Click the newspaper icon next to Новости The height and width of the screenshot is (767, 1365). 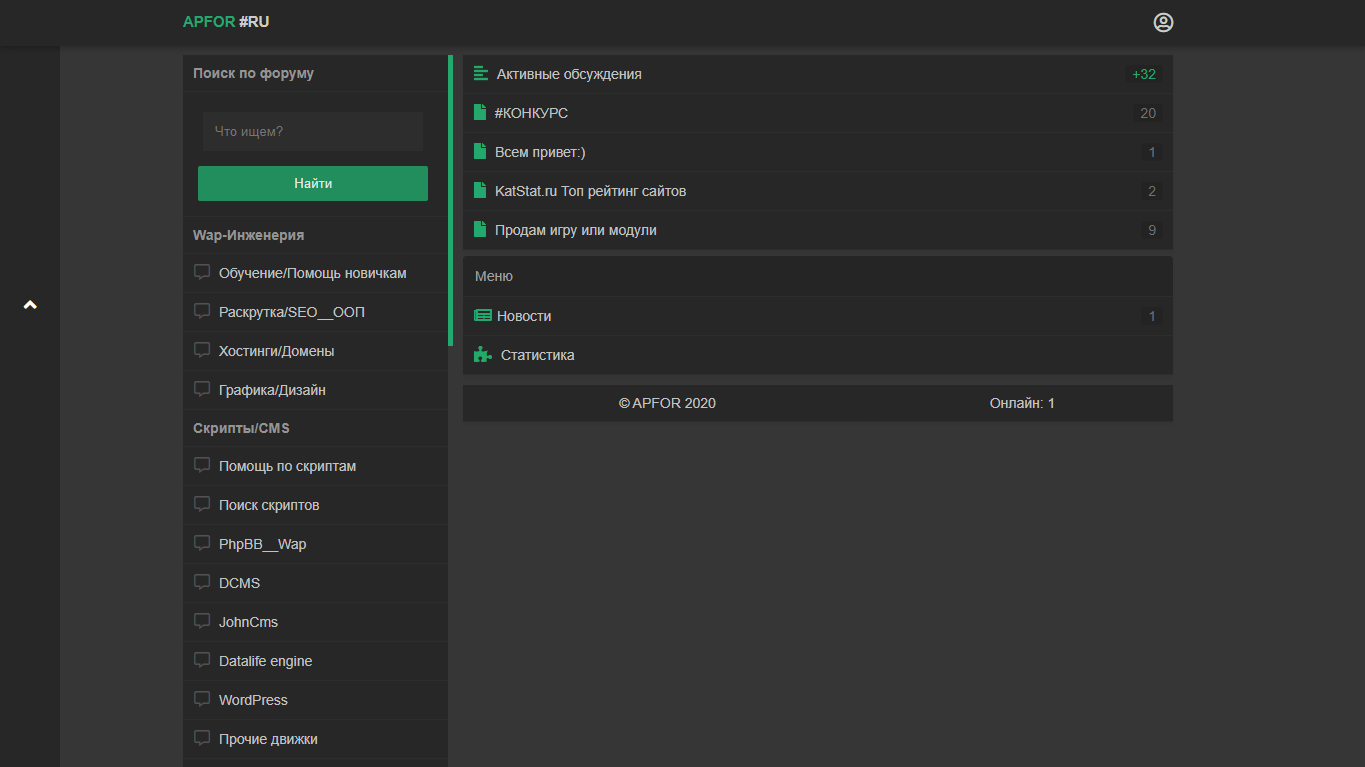pos(483,316)
